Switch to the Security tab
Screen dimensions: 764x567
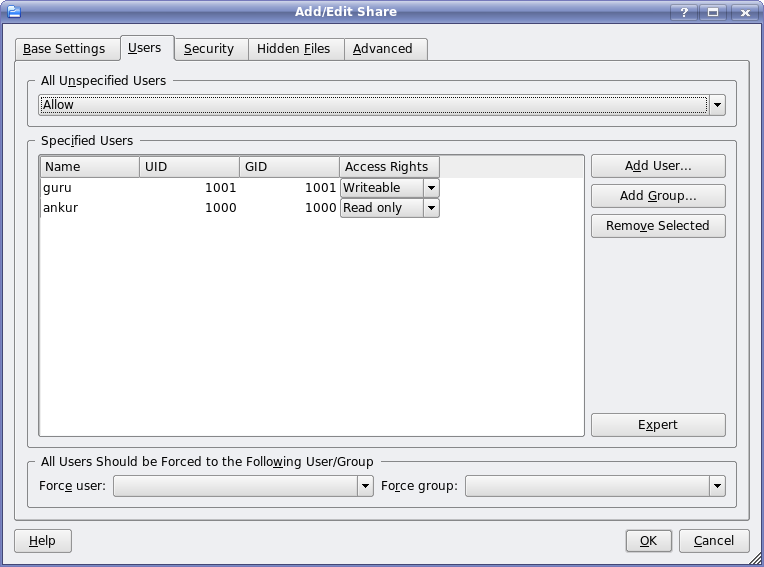pos(208,49)
